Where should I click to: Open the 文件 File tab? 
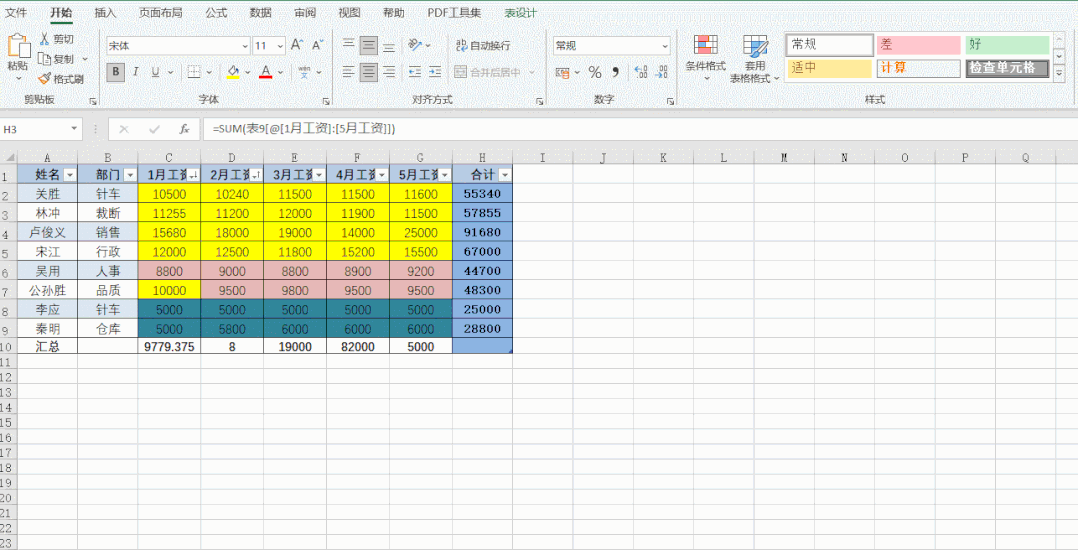click(16, 13)
